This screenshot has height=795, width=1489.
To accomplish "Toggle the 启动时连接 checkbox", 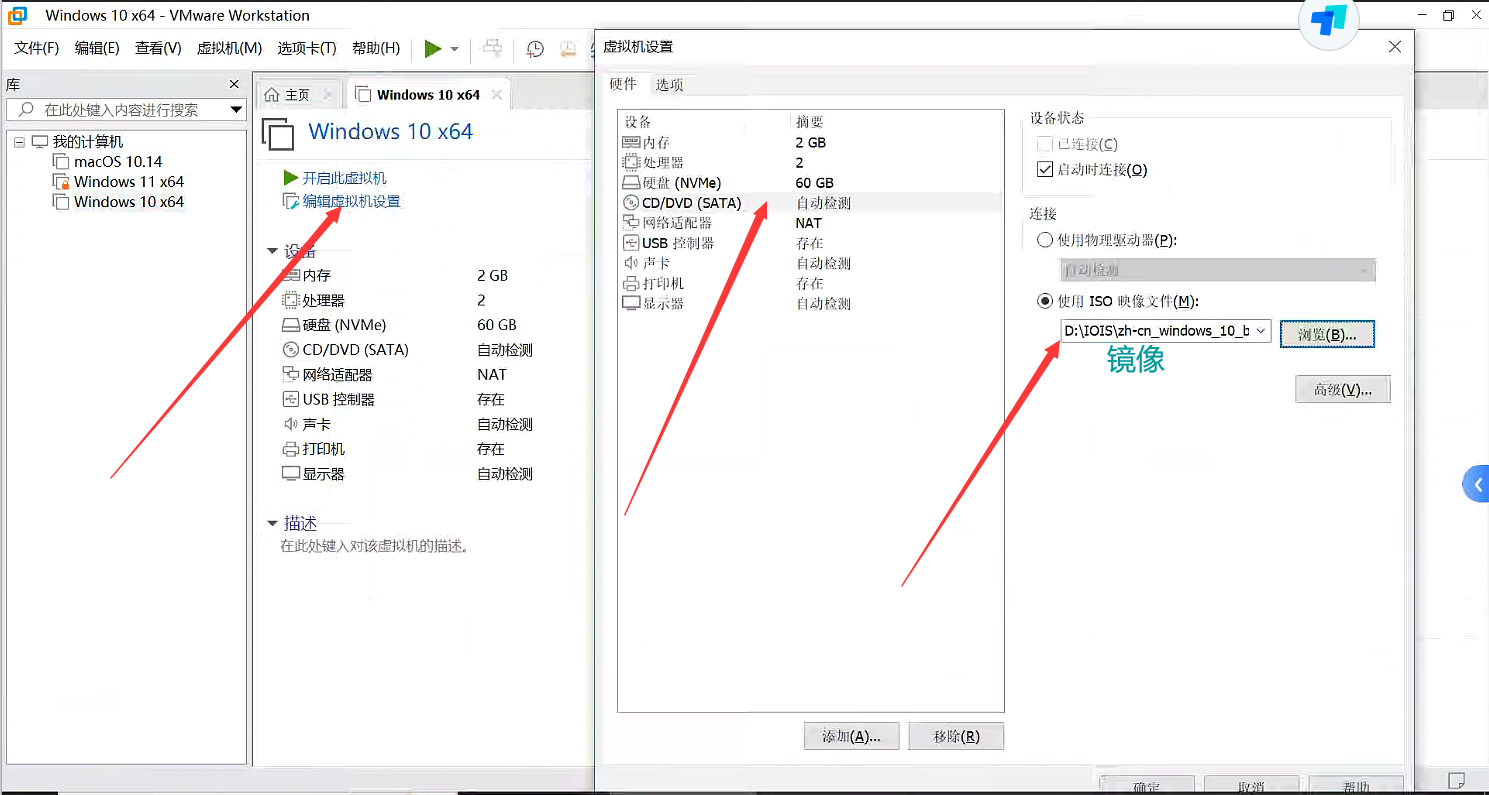I will (x=1046, y=169).
